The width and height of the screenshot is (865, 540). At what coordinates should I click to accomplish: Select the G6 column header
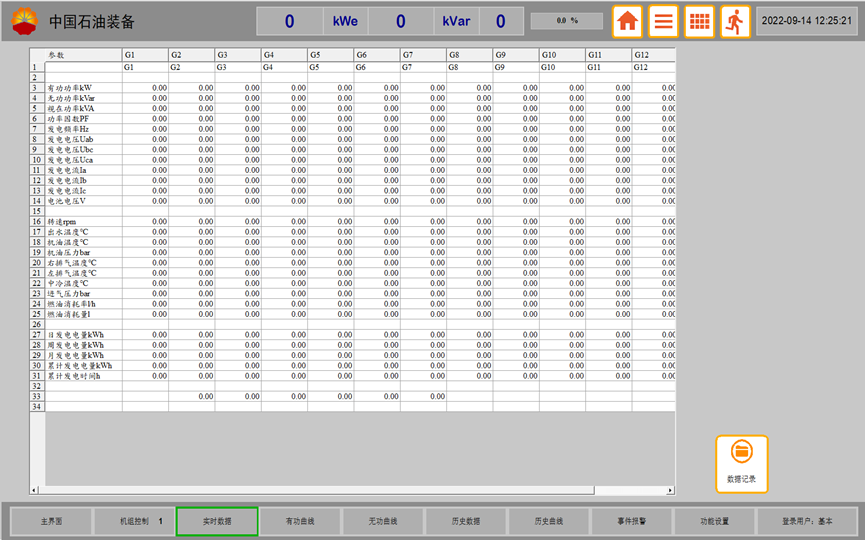[x=377, y=55]
